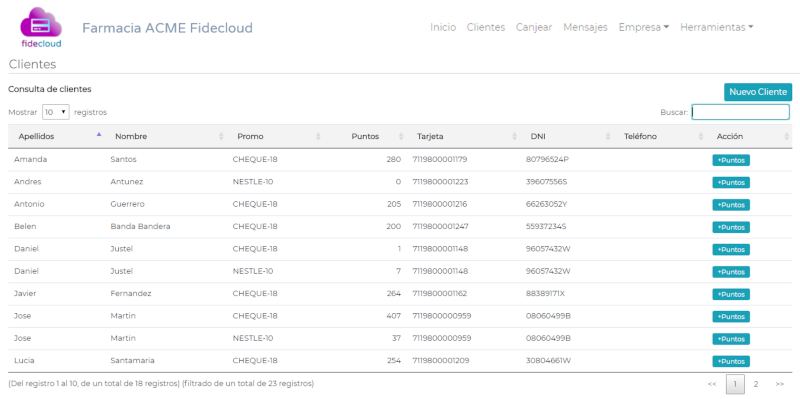Click card number 7119800001216
This screenshot has height=399, width=800.
440,204
